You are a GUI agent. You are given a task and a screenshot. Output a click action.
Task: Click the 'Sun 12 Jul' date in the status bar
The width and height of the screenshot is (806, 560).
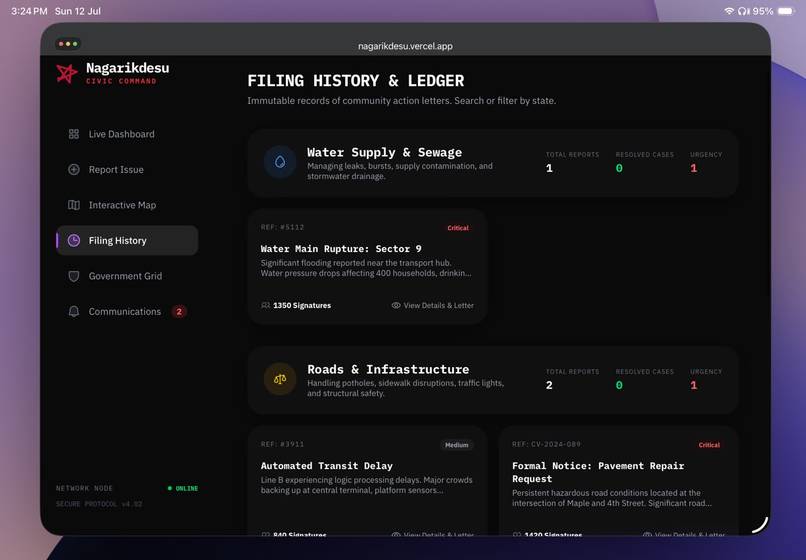(78, 11)
